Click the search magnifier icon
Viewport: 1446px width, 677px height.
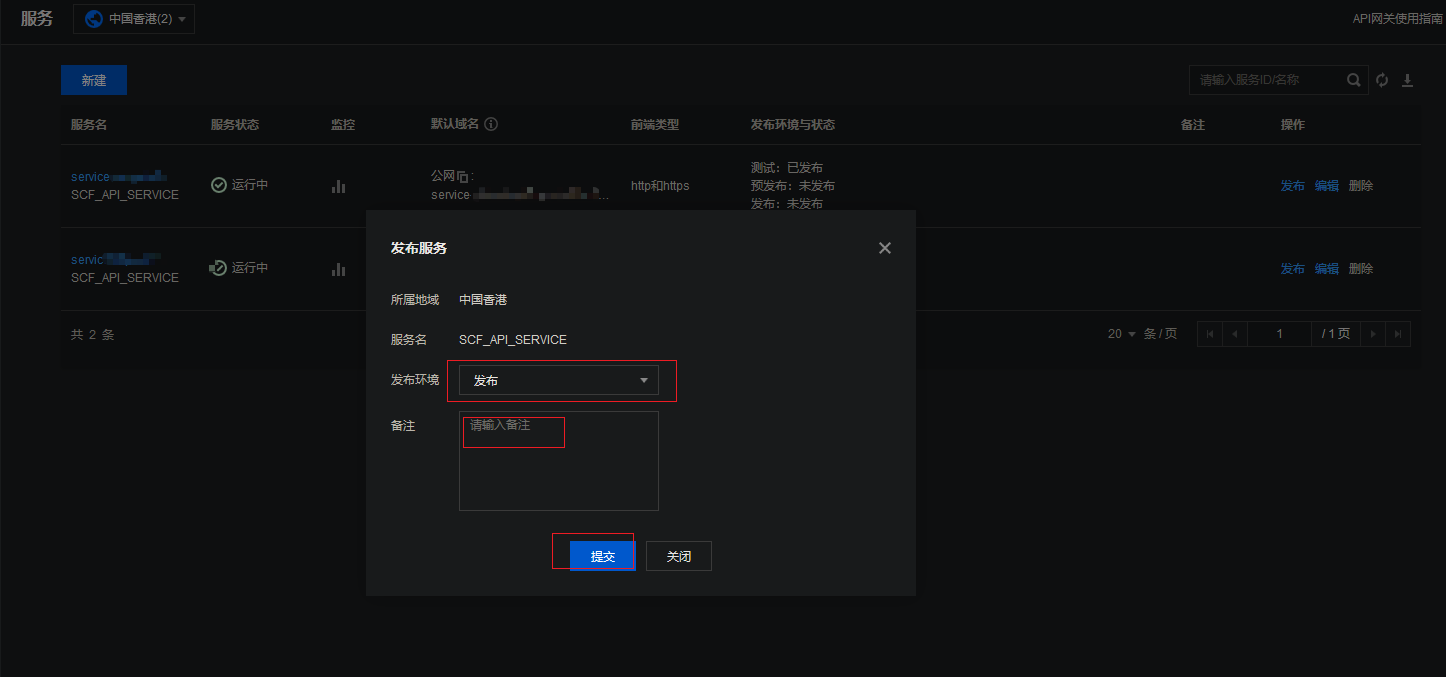pyautogui.click(x=1354, y=80)
